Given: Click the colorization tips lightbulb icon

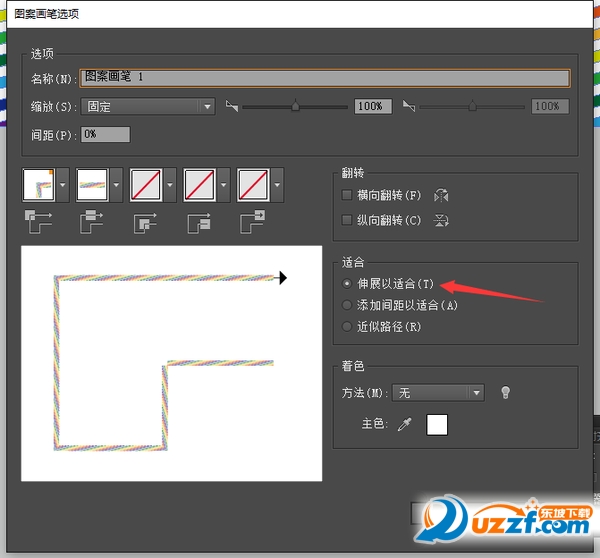Looking at the screenshot, I should point(505,392).
